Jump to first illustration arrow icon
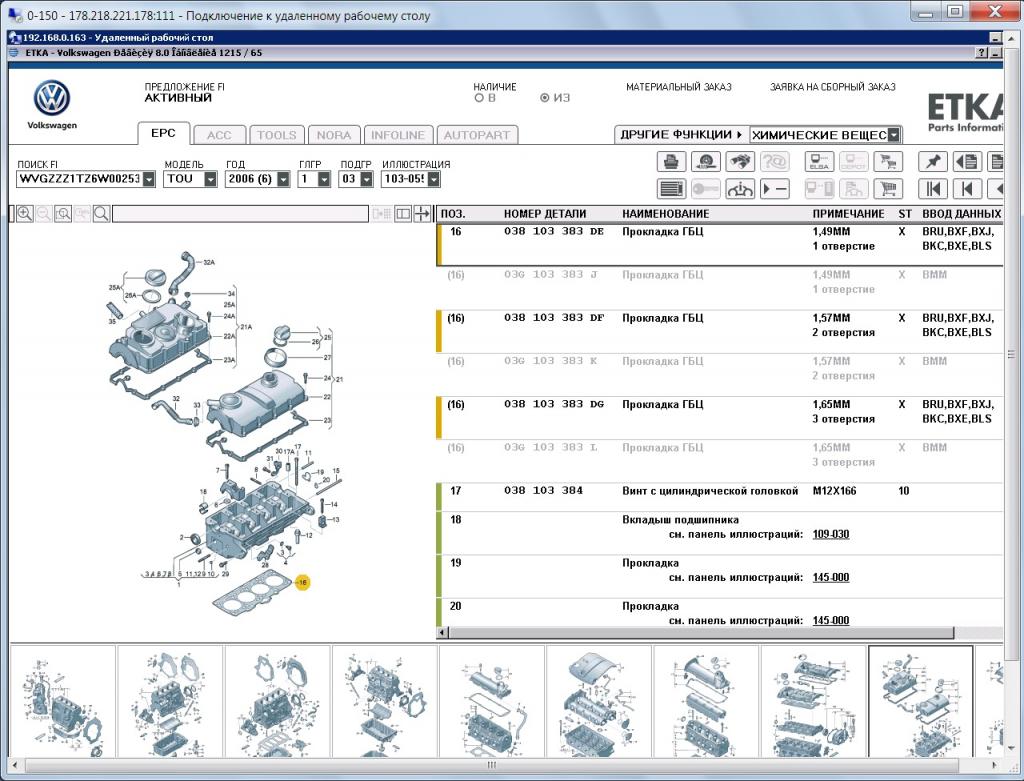 [x=933, y=189]
